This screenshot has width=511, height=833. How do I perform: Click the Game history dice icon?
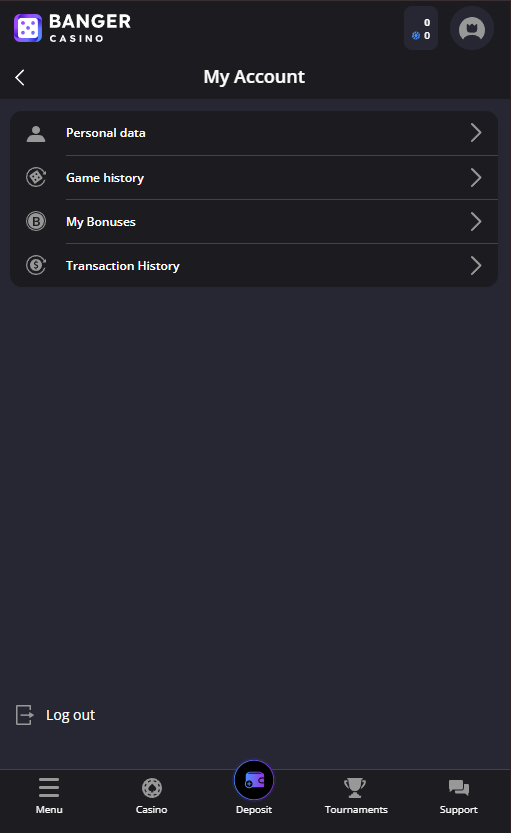[36, 177]
